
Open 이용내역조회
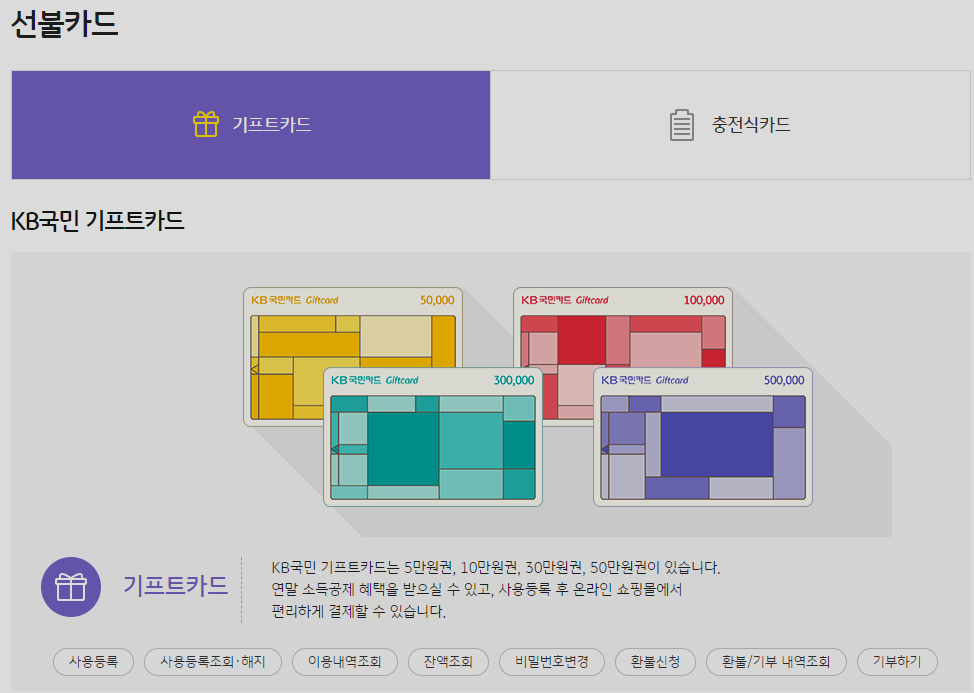click(x=345, y=662)
